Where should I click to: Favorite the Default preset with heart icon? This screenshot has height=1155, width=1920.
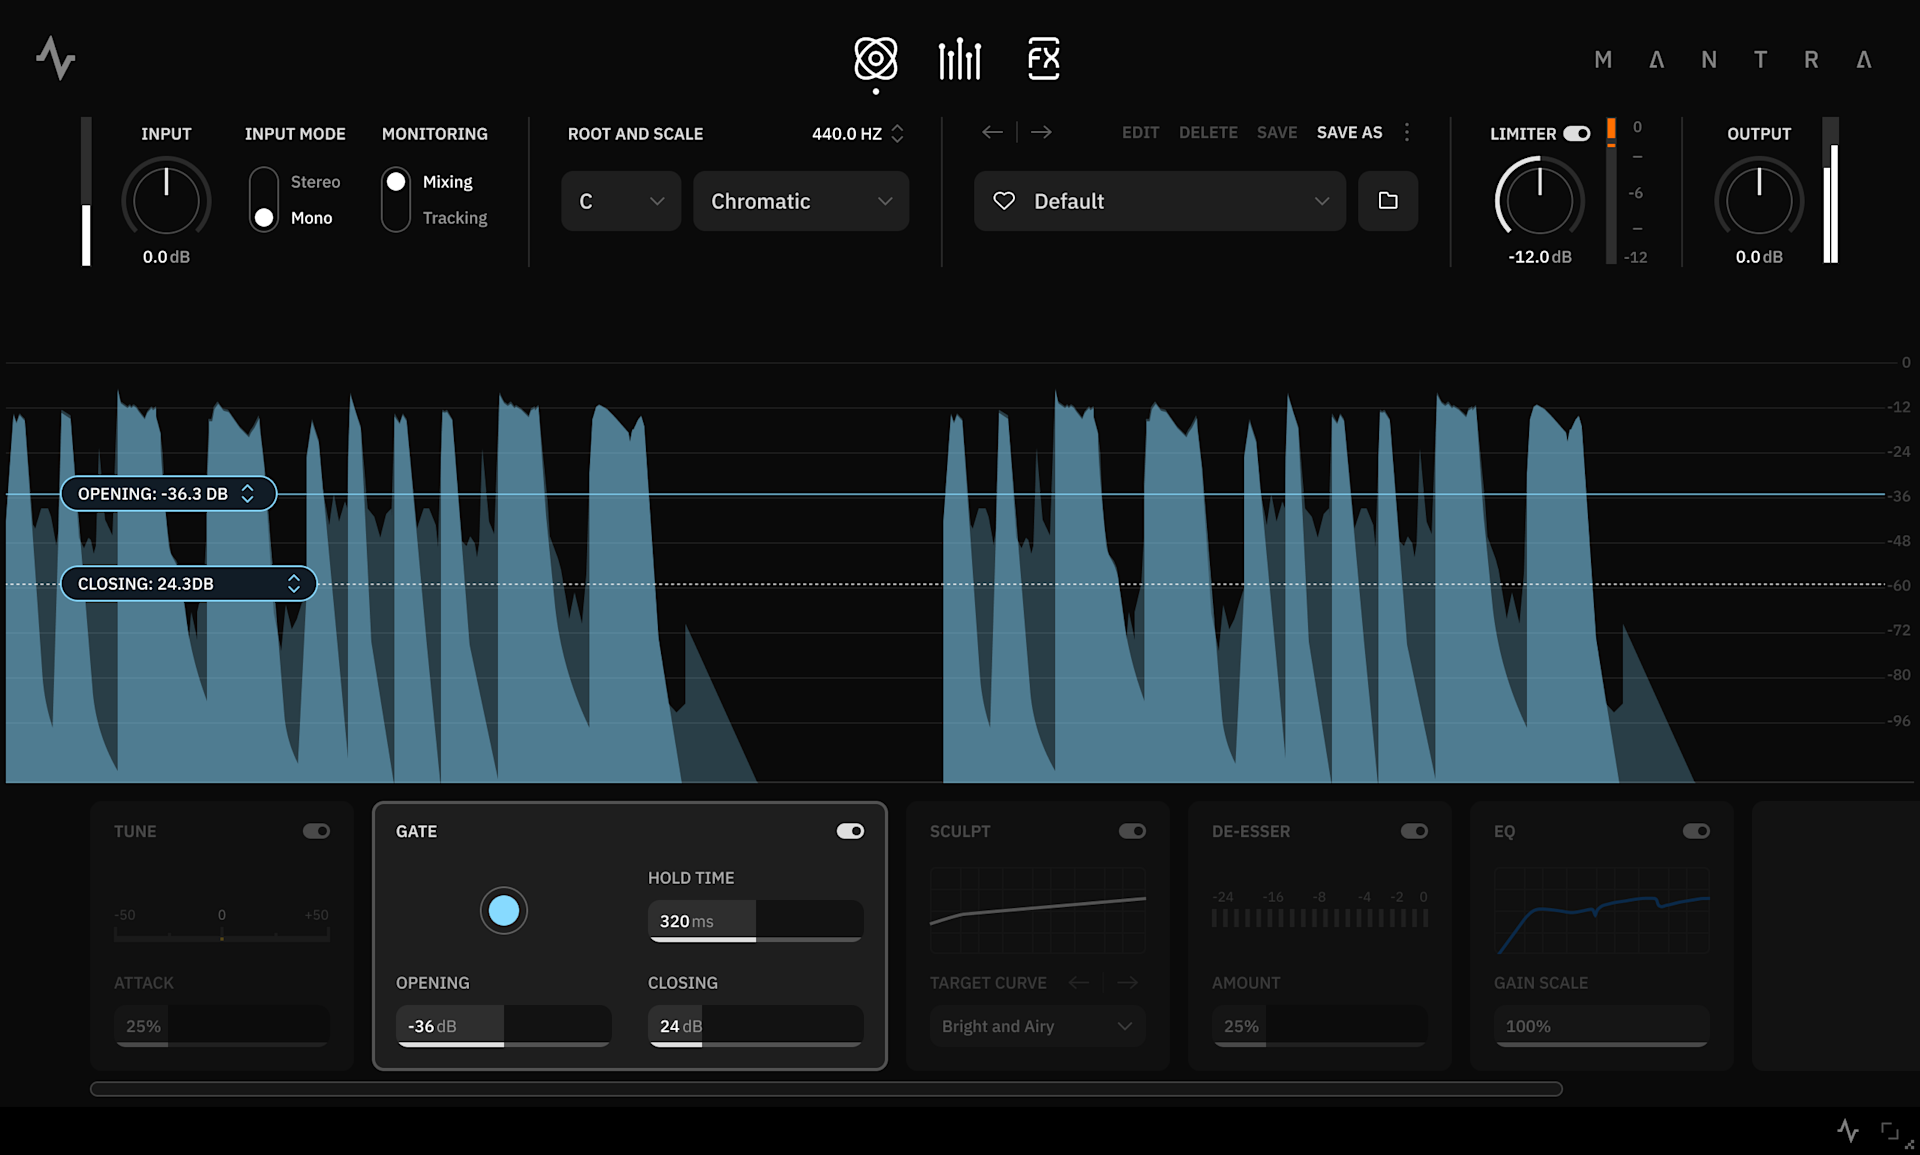click(x=1004, y=201)
